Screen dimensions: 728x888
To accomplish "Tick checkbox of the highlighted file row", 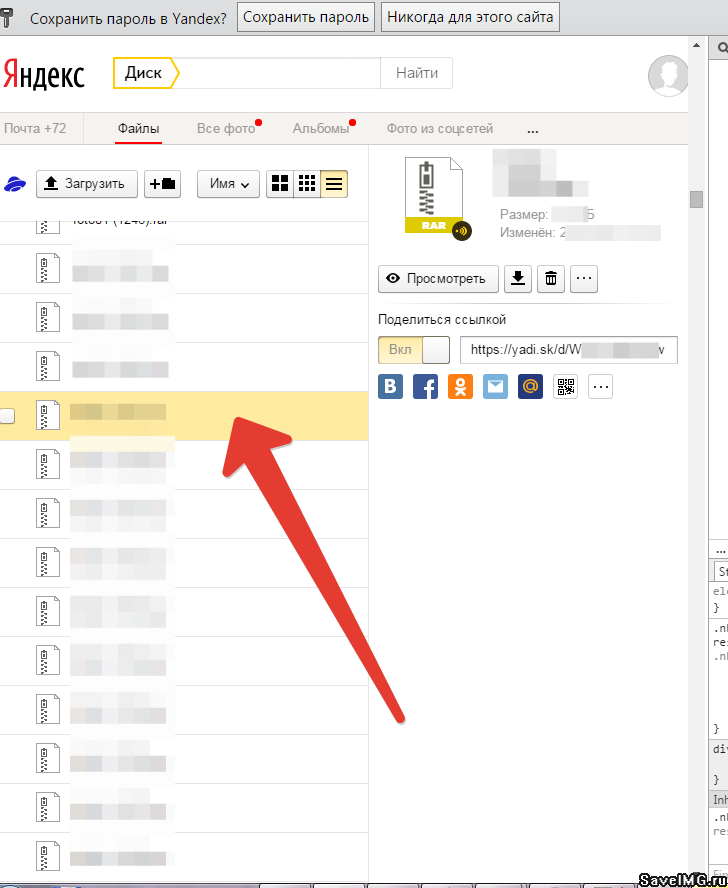I will point(7,416).
